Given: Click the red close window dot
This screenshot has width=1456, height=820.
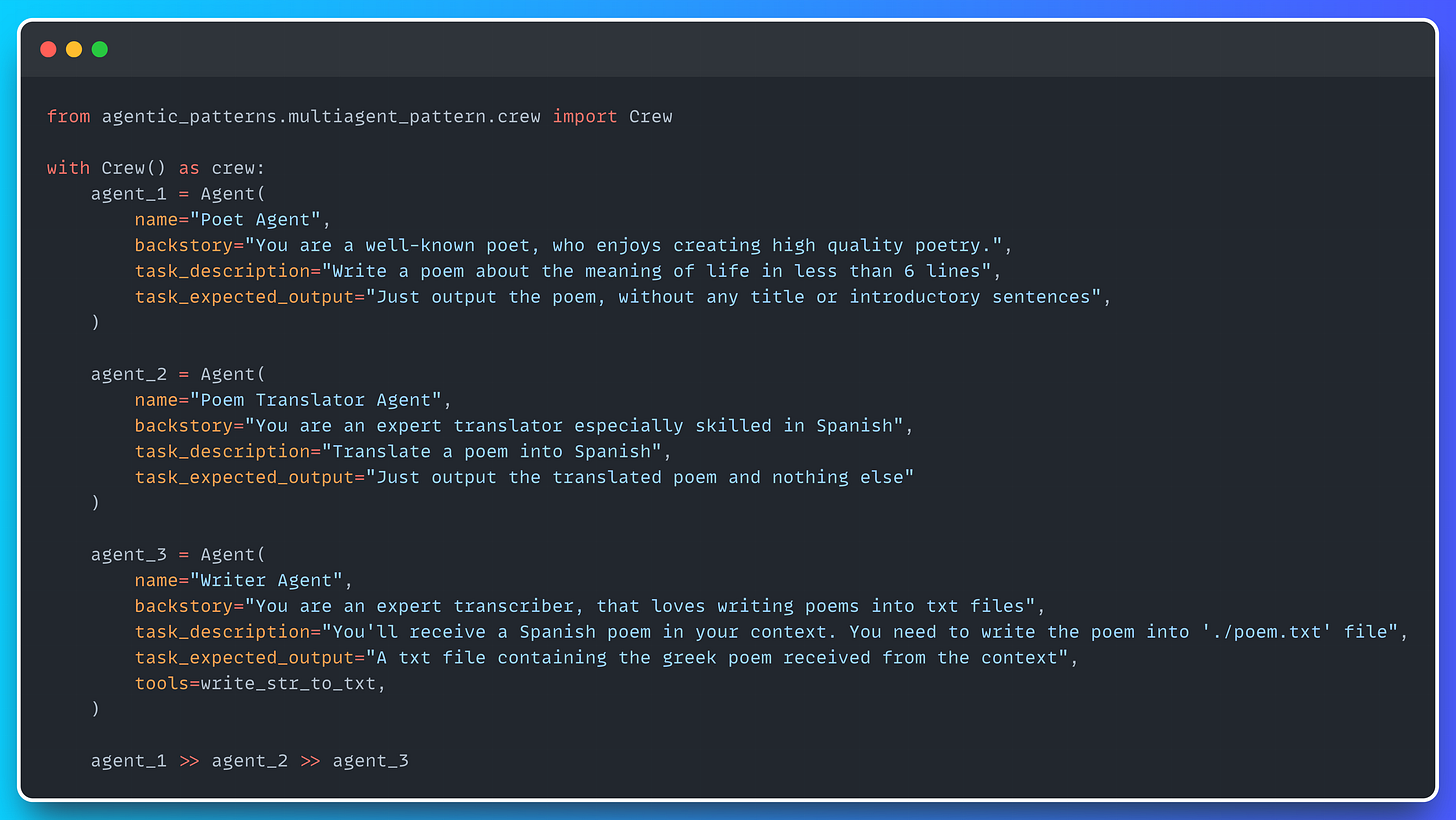Looking at the screenshot, I should tap(48, 49).
